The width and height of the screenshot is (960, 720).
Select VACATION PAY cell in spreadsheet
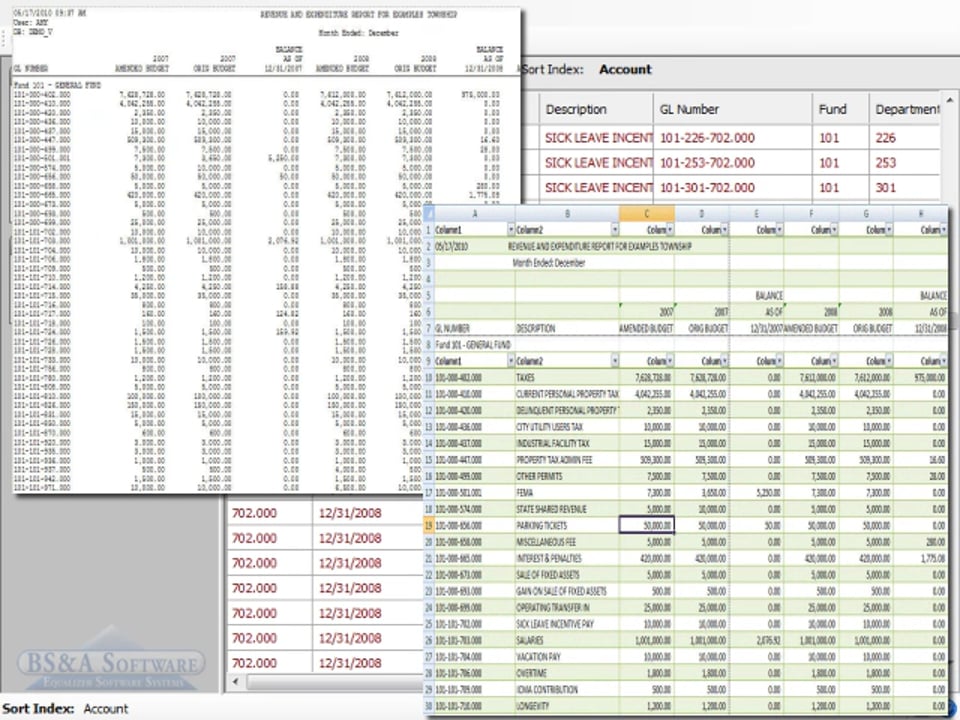point(568,657)
